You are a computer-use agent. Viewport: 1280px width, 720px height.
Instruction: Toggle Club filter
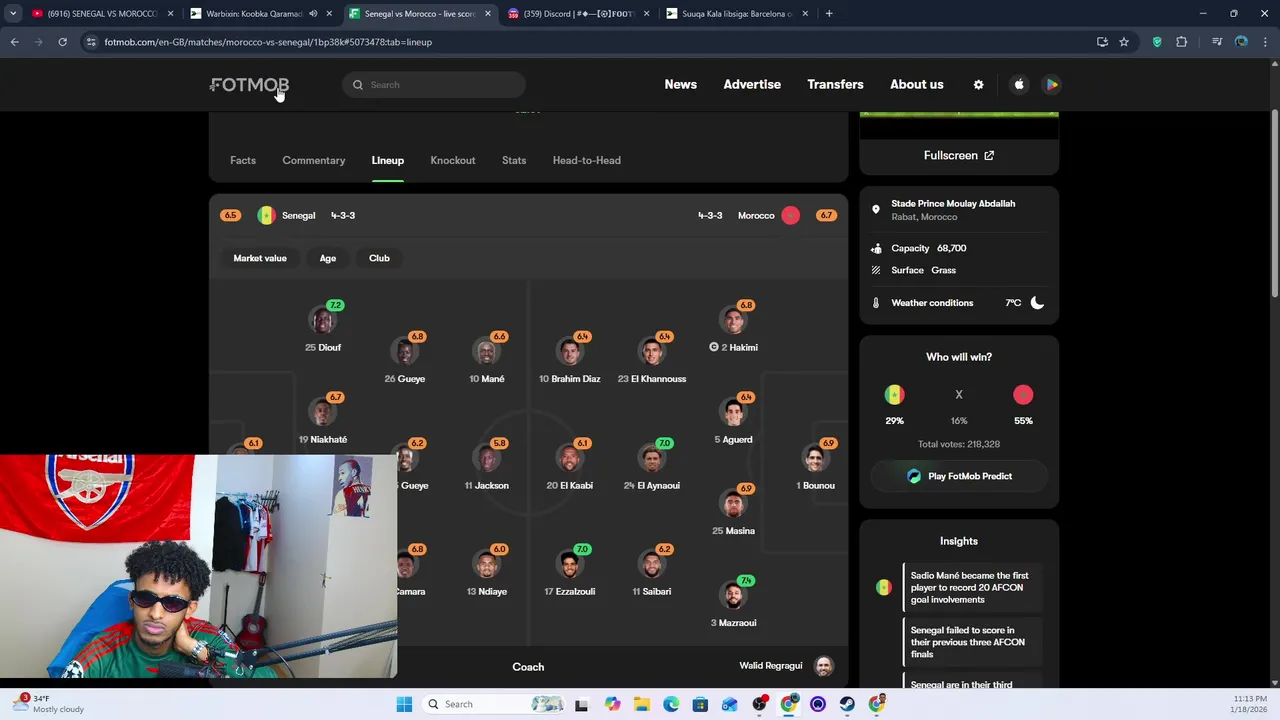click(x=379, y=258)
